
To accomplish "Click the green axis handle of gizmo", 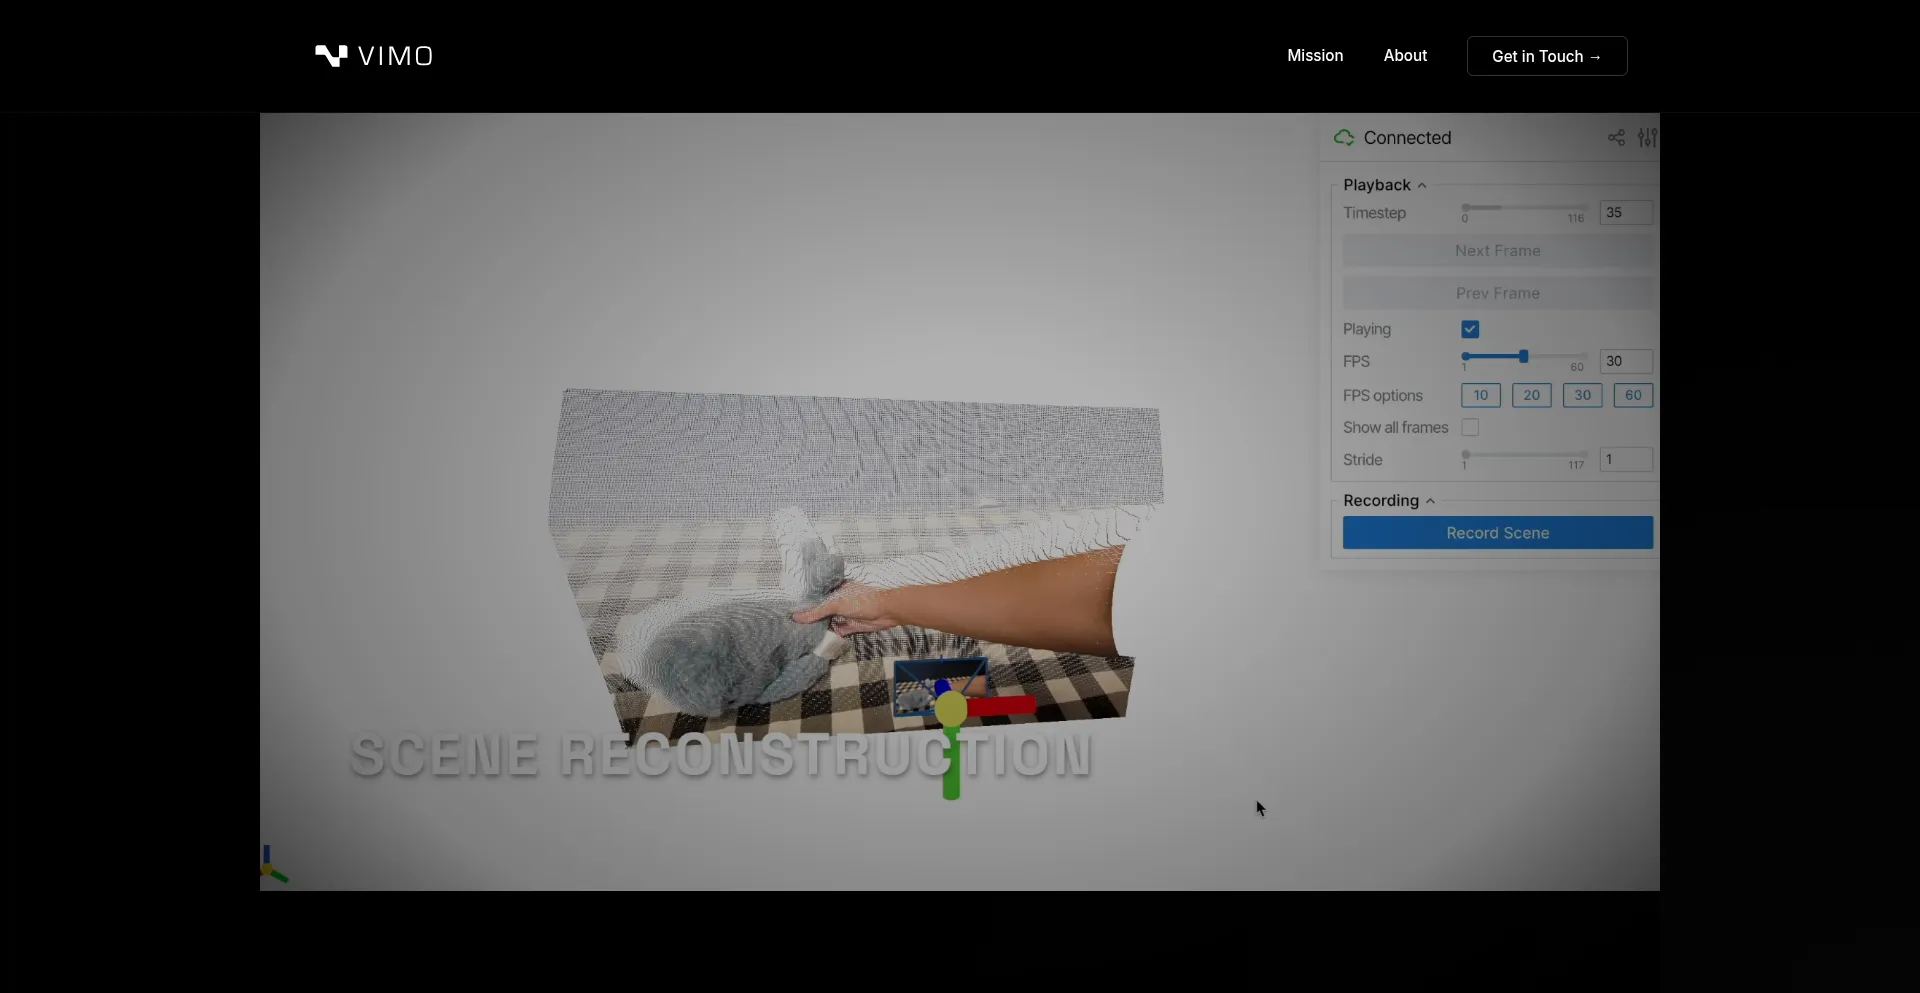I will point(951,770).
